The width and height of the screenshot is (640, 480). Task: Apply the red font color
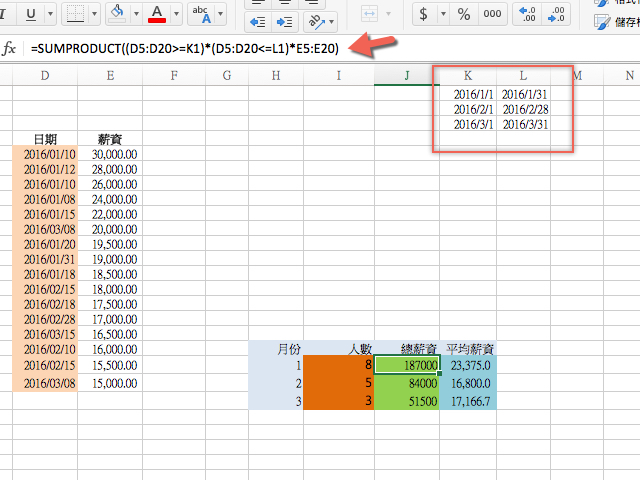coord(156,14)
